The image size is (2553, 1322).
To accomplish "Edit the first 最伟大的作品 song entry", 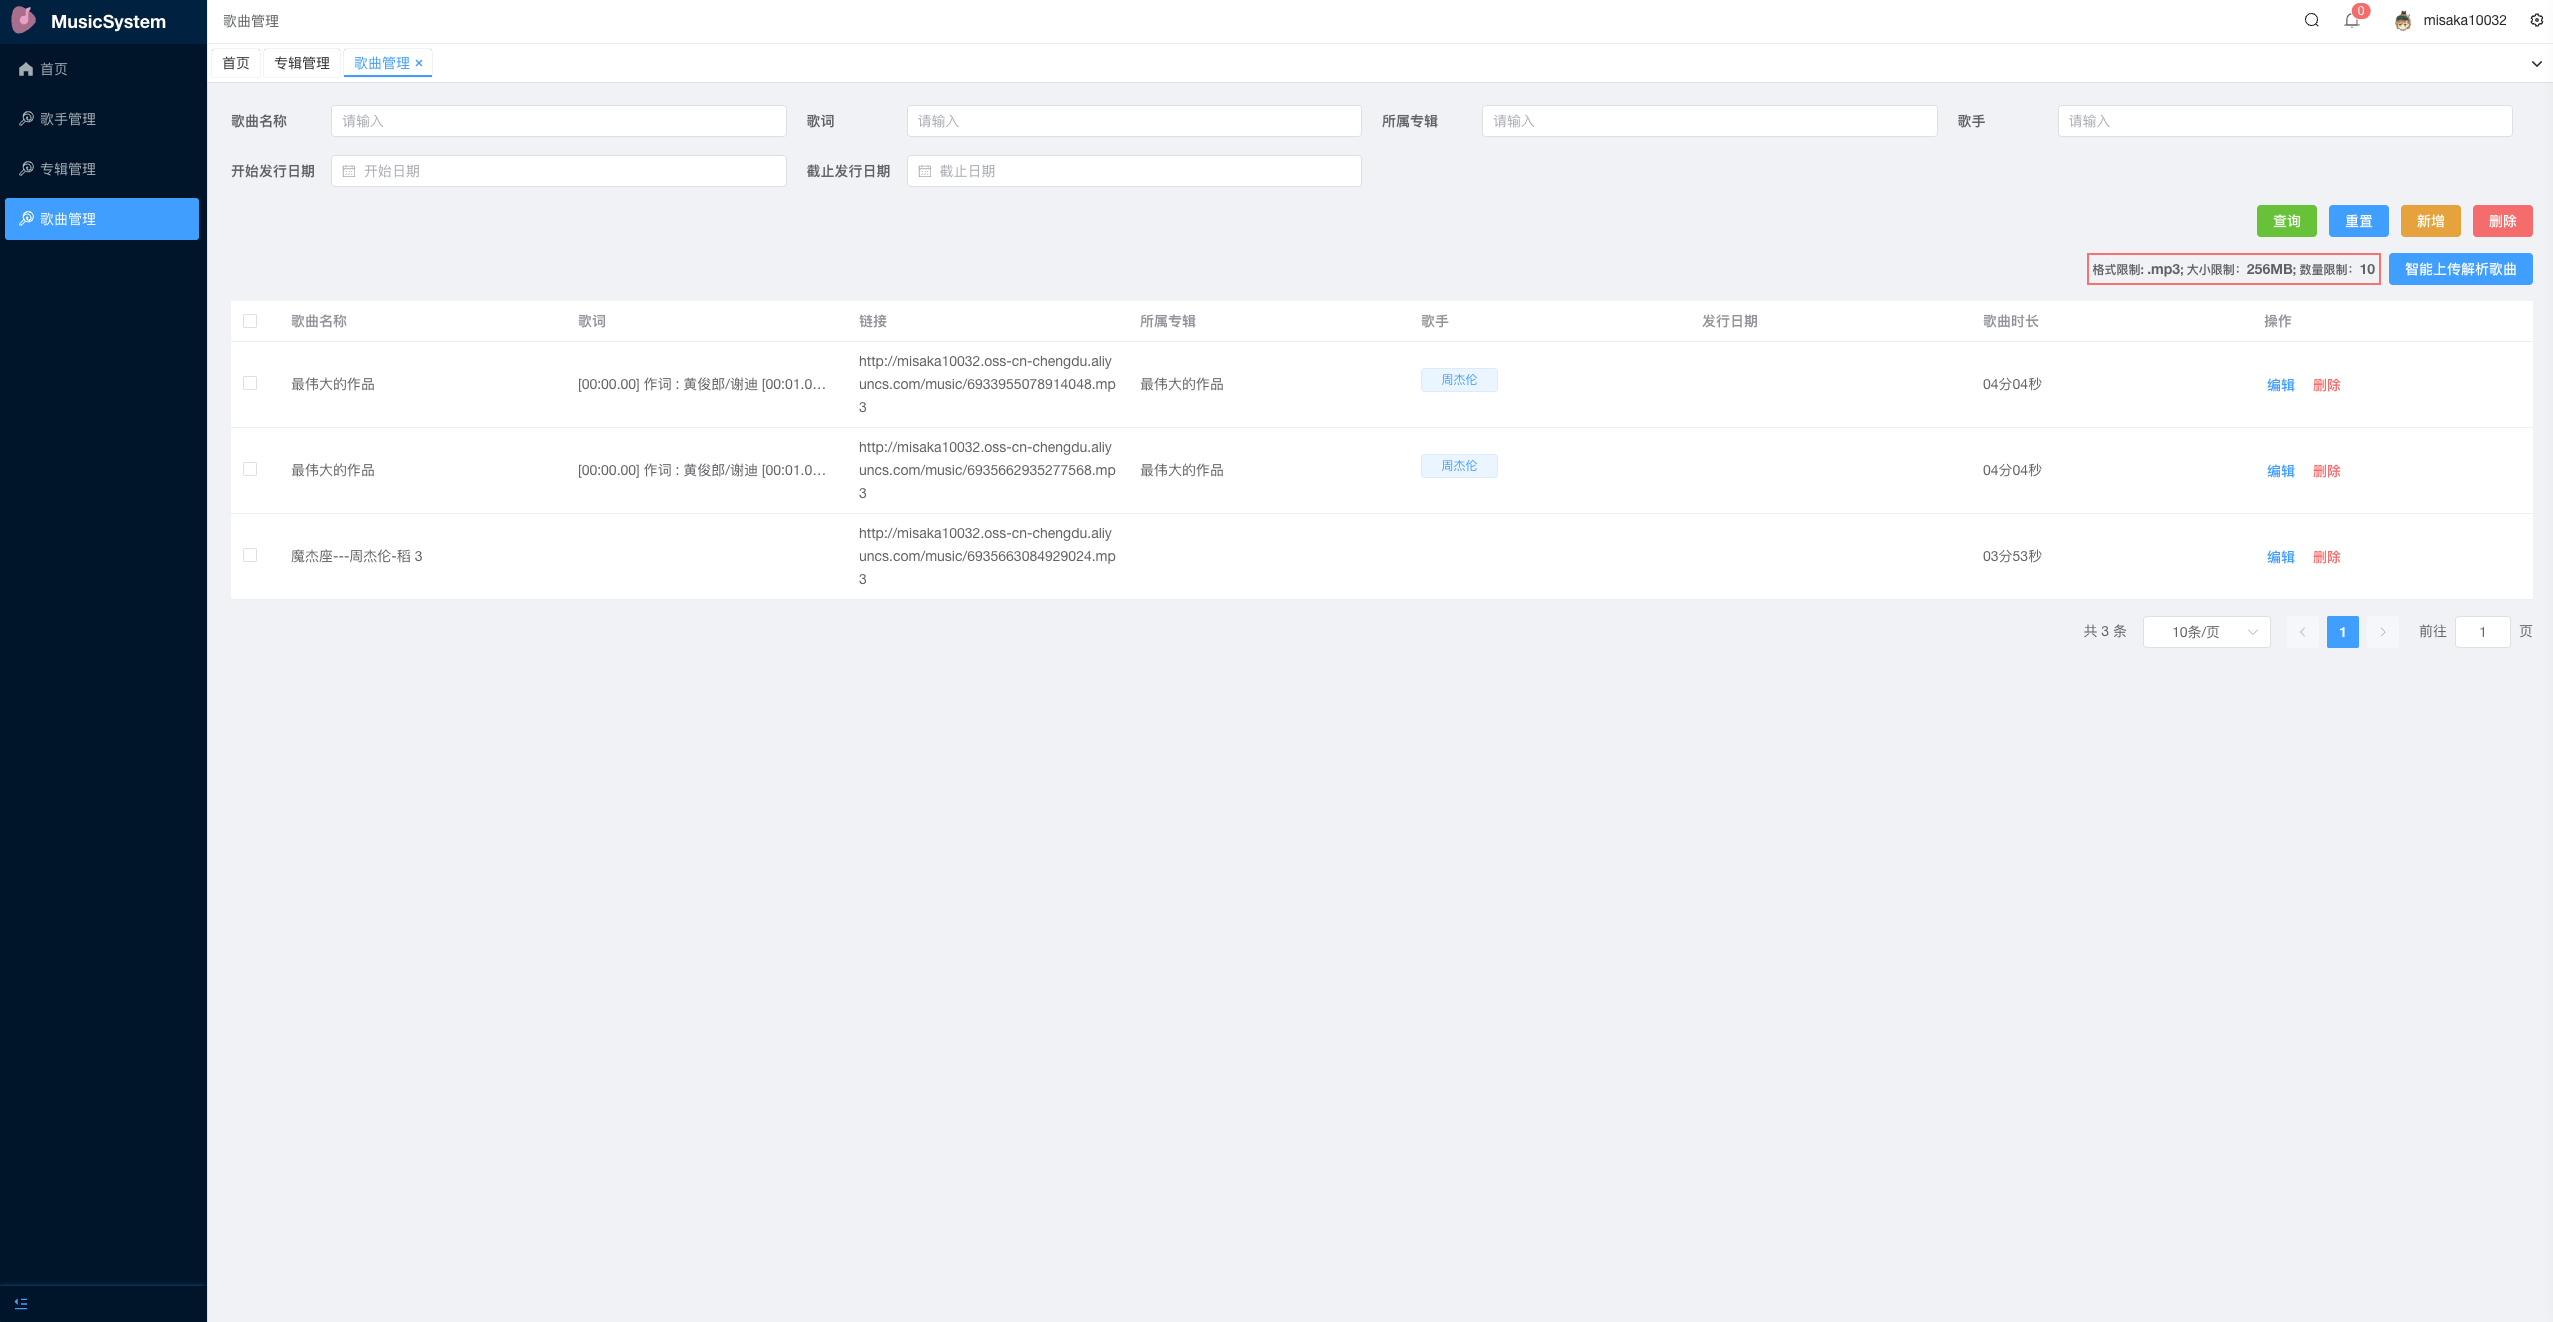I will 2282,384.
